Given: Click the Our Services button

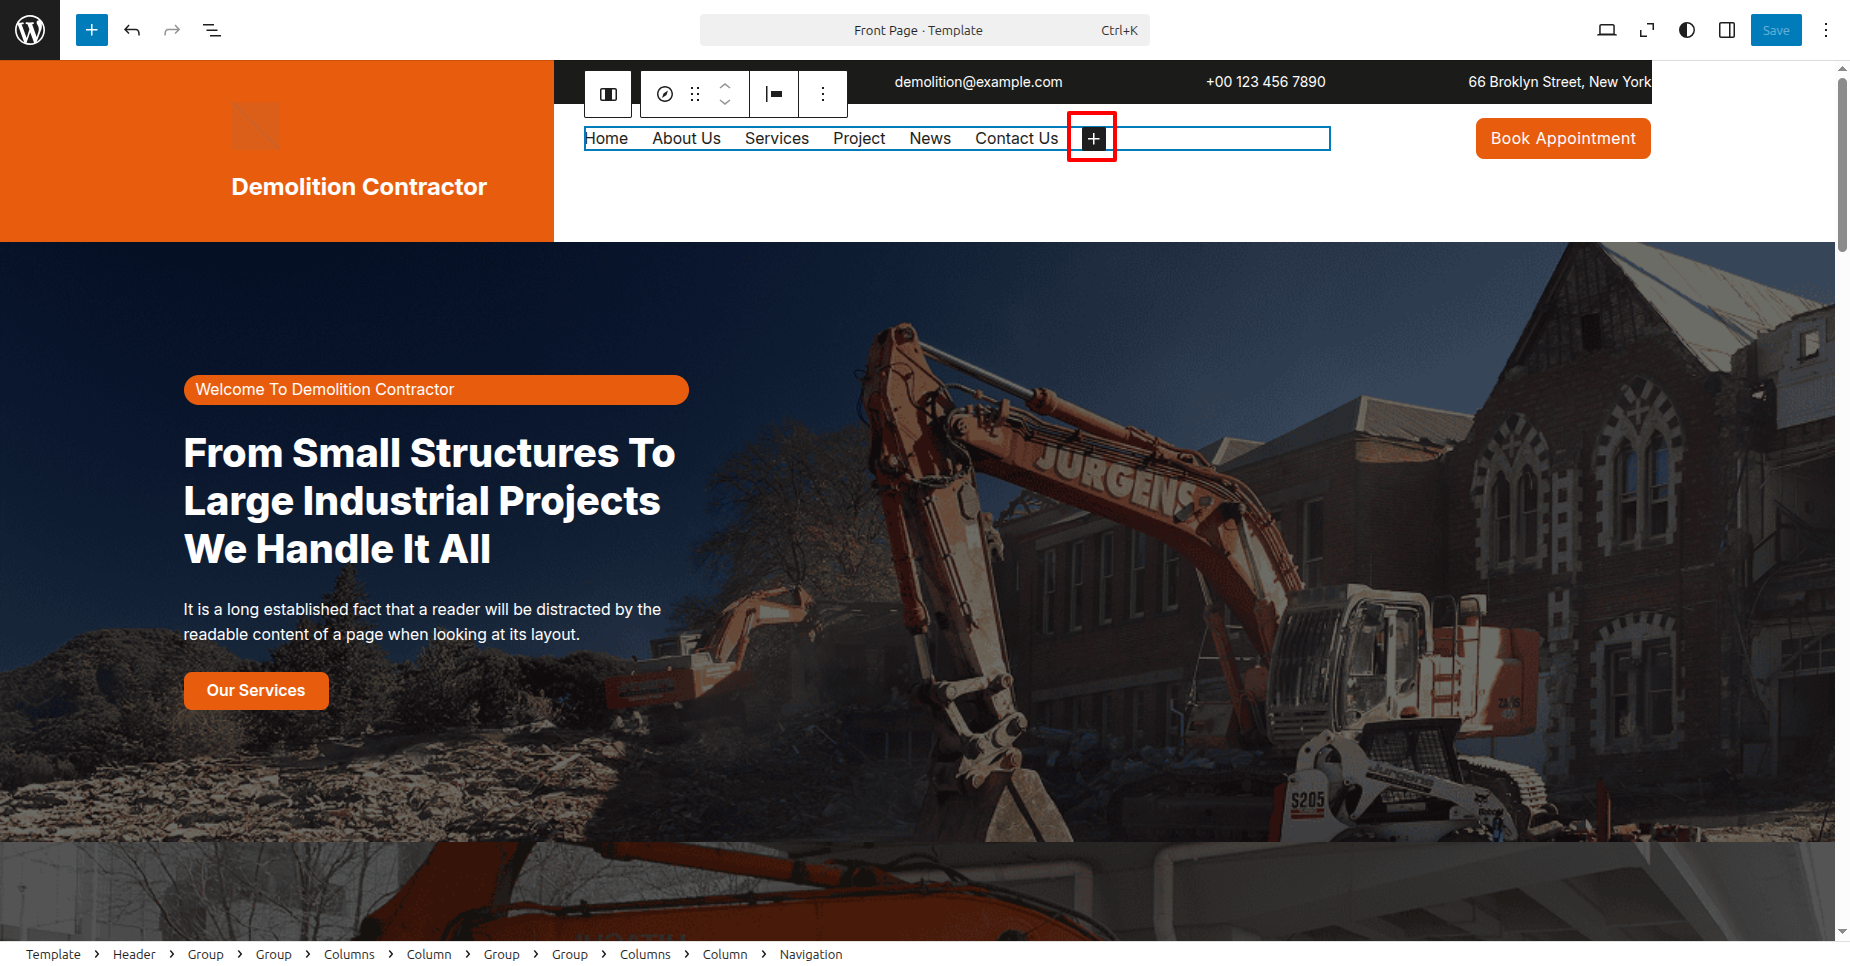Looking at the screenshot, I should point(256,691).
